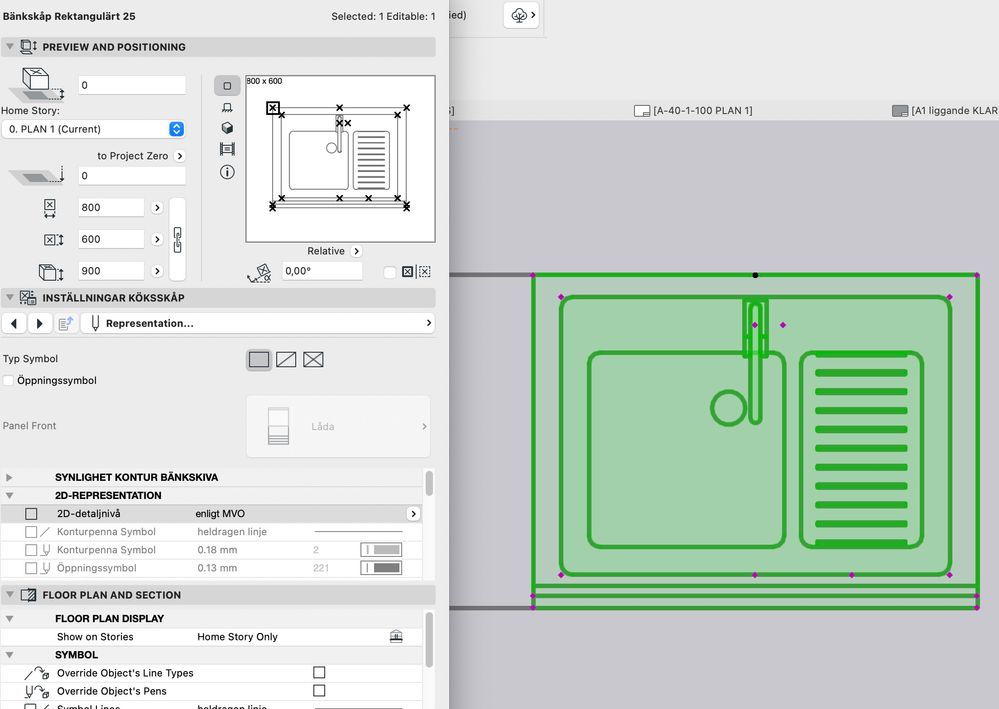Image resolution: width=999 pixels, height=709 pixels.
Task: Check Override Object's Line Types
Action: click(319, 673)
